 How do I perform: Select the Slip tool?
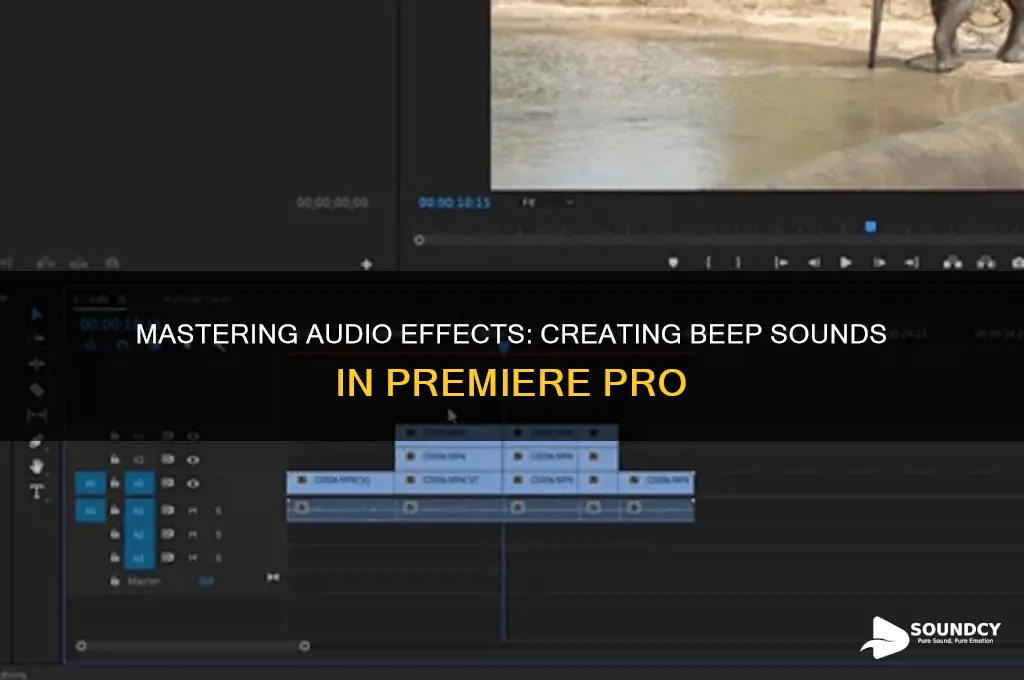[37, 415]
